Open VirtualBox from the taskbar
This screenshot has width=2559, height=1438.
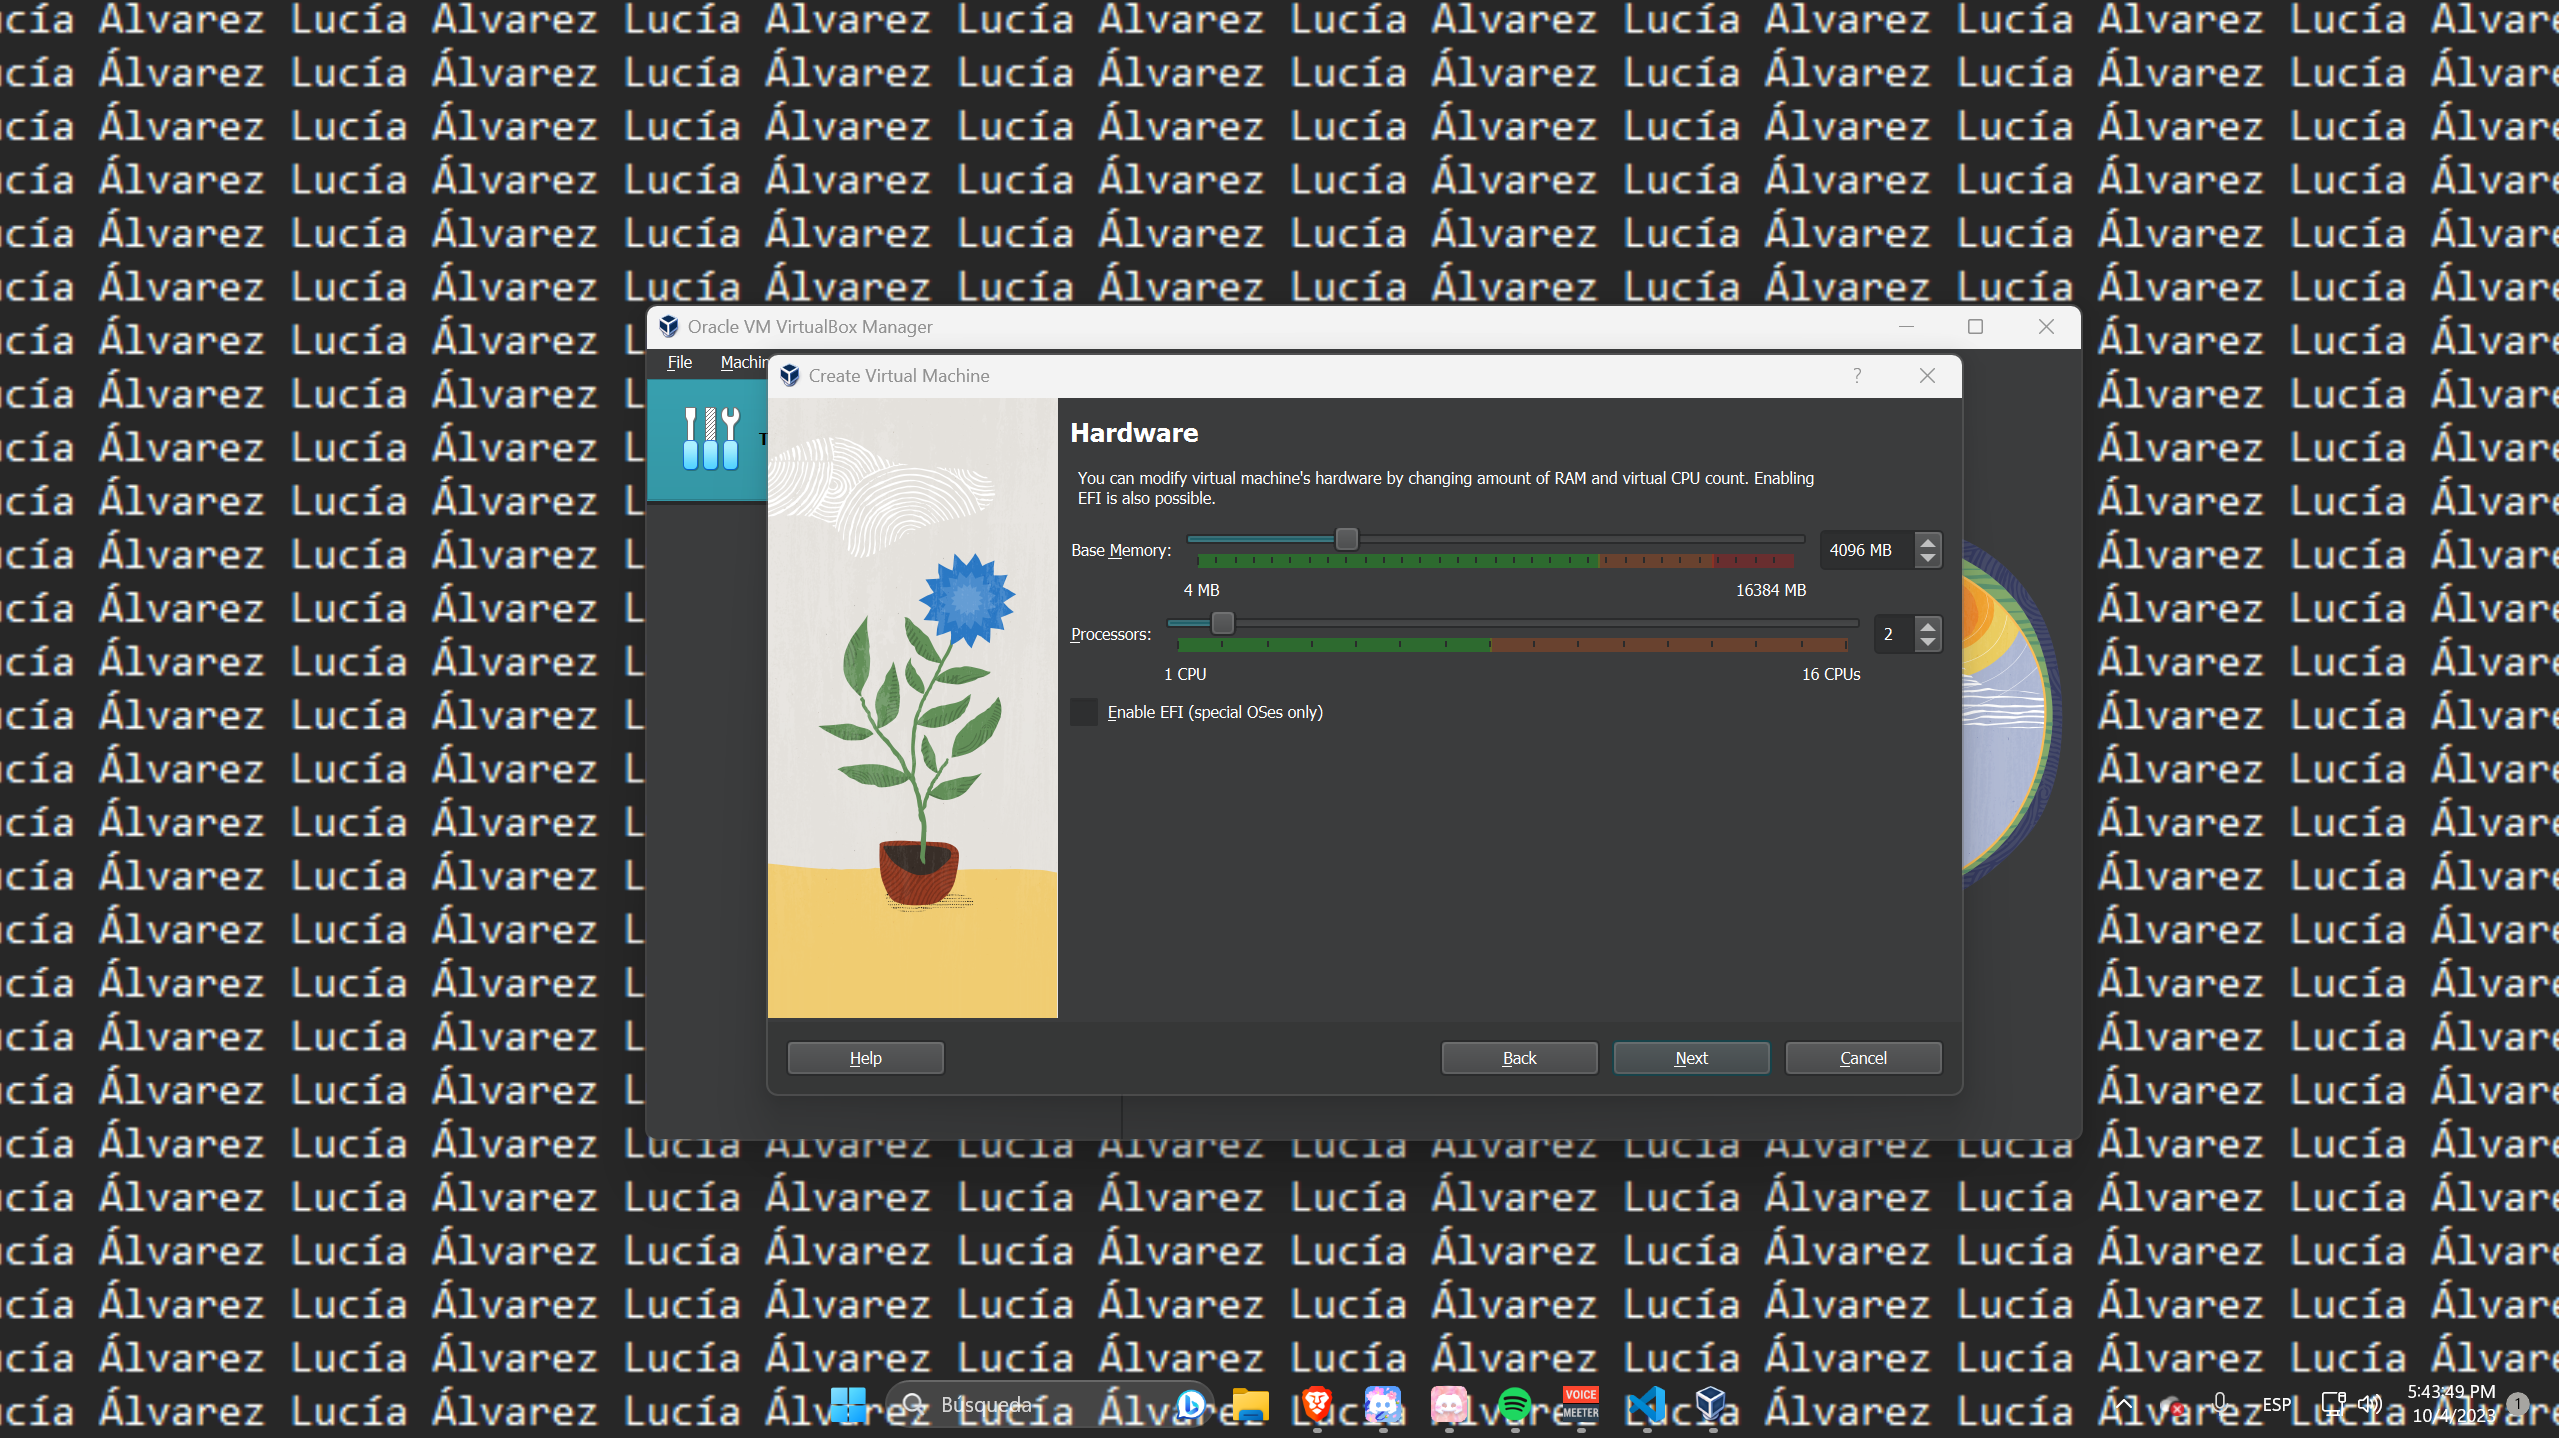(x=1712, y=1404)
